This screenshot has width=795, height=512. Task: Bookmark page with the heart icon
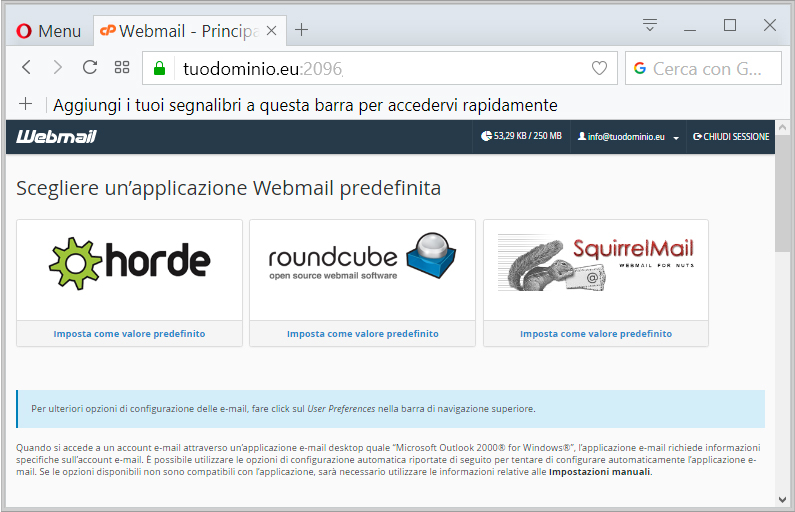[x=599, y=68]
